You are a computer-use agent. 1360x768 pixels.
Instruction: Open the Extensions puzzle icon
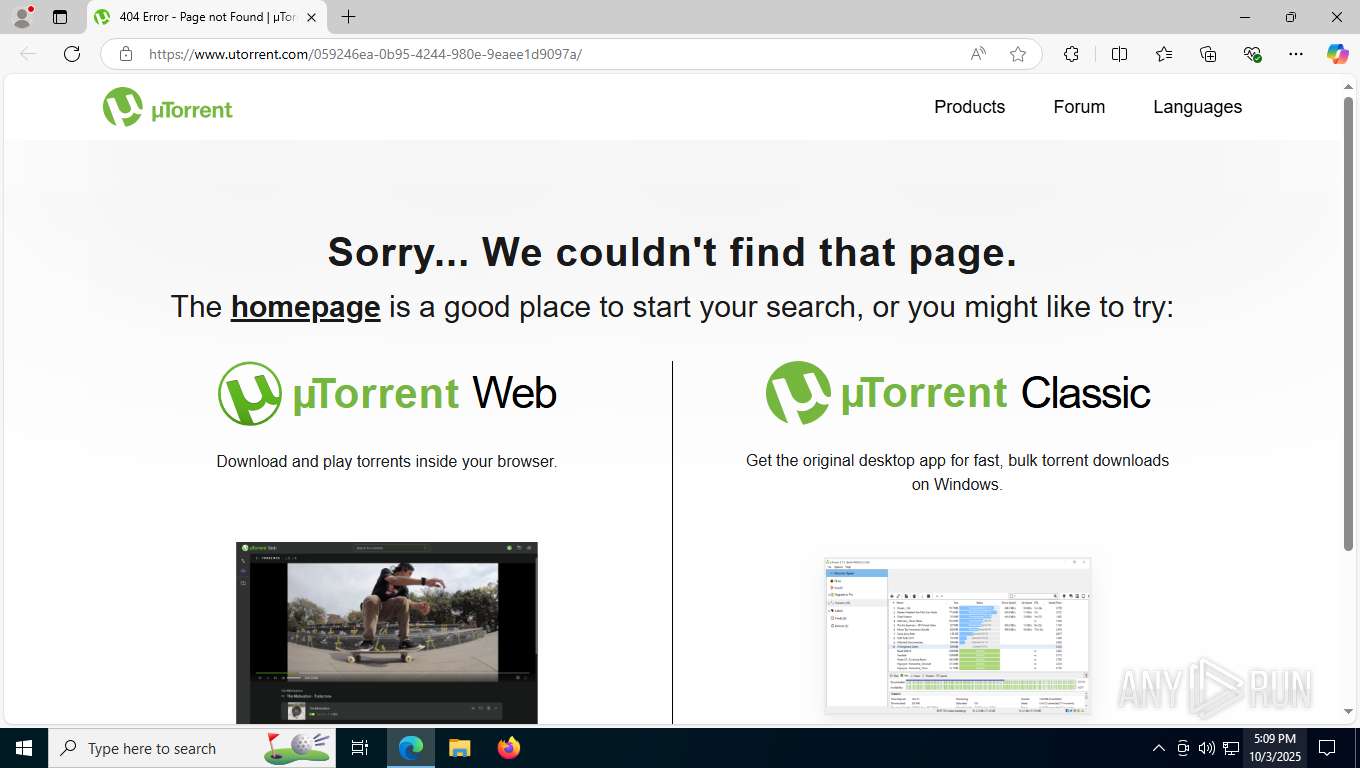(1071, 54)
